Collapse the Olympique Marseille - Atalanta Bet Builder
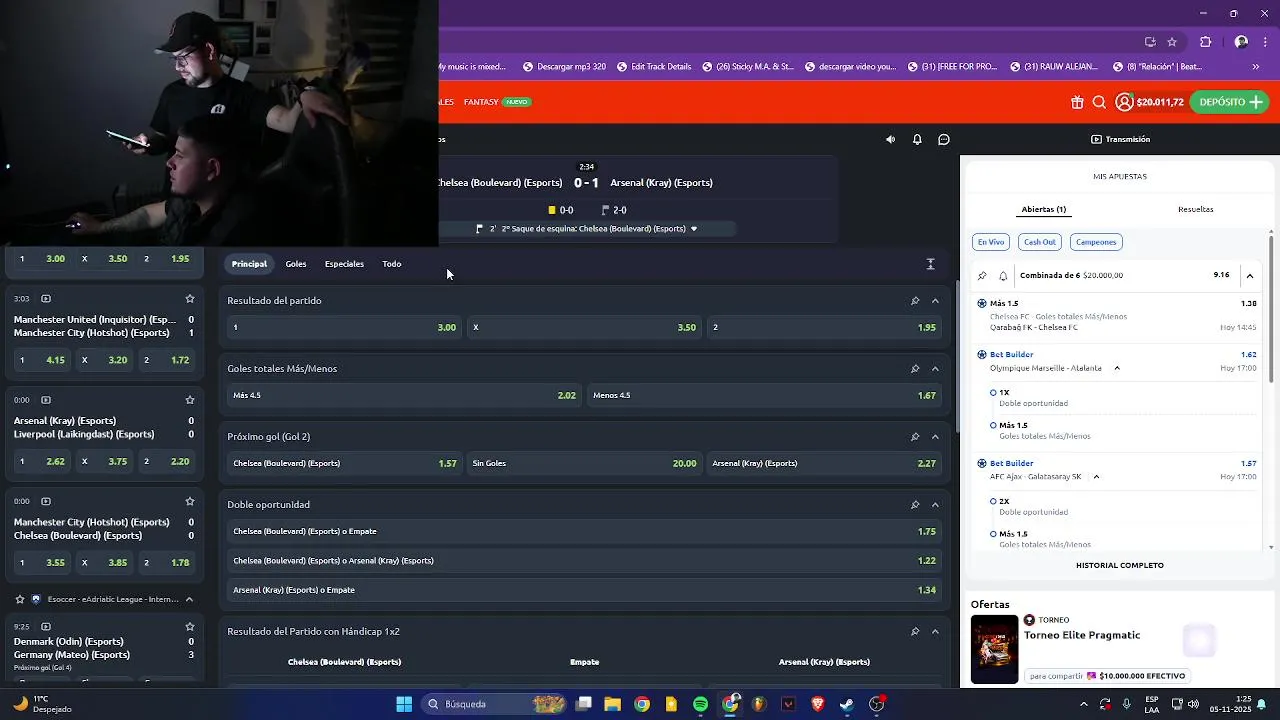The image size is (1280, 720). (x=1117, y=368)
